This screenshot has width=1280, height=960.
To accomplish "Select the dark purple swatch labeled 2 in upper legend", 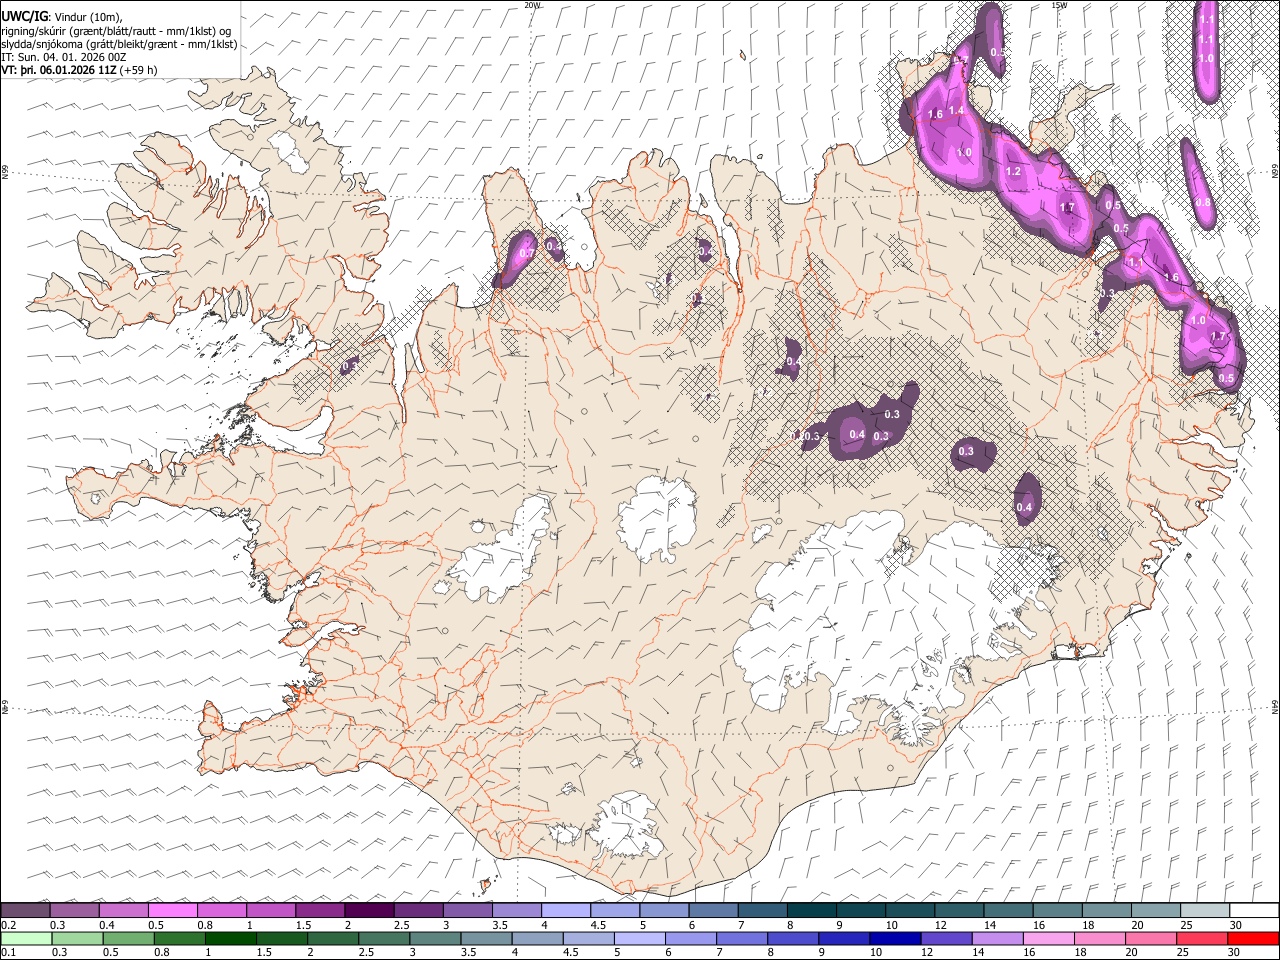I will (369, 910).
